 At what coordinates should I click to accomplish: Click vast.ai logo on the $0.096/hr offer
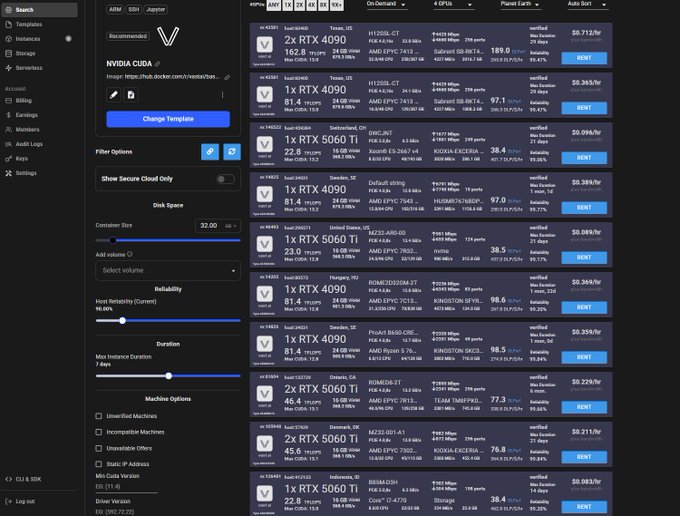(265, 144)
